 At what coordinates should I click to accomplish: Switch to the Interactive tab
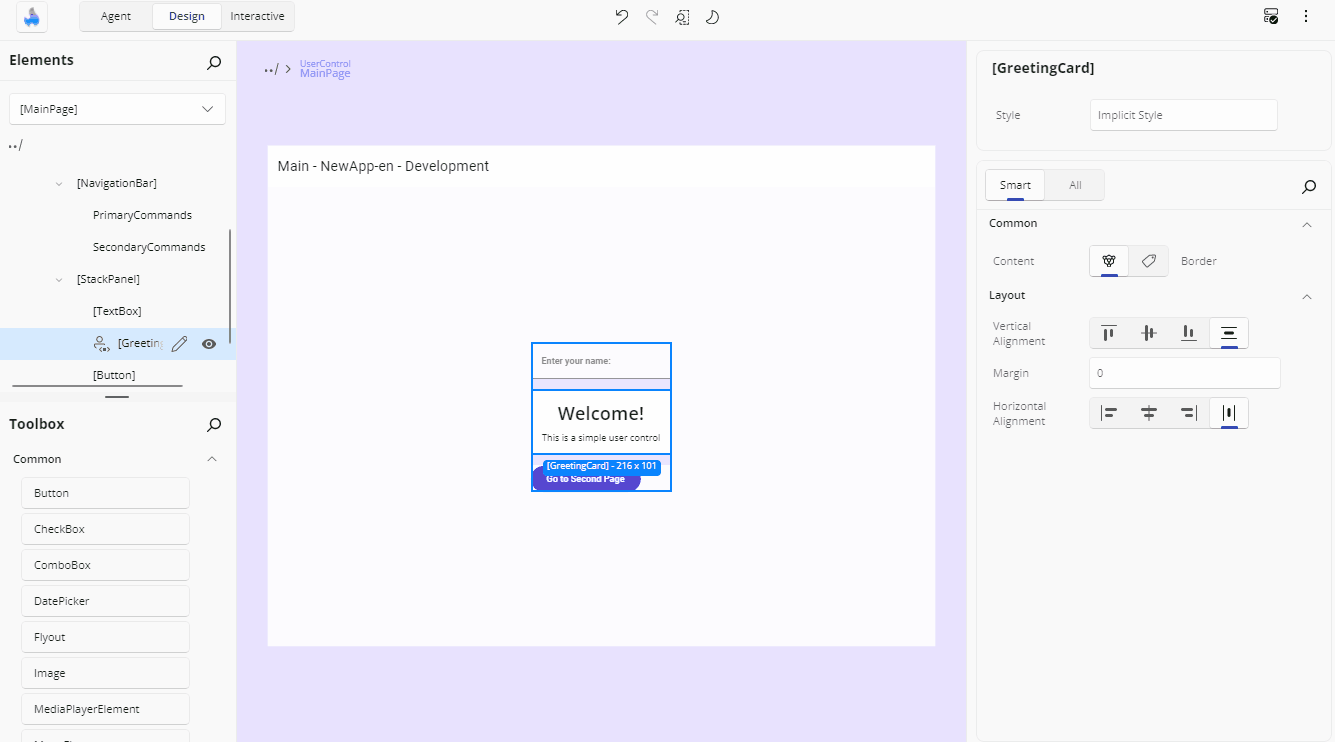(257, 16)
